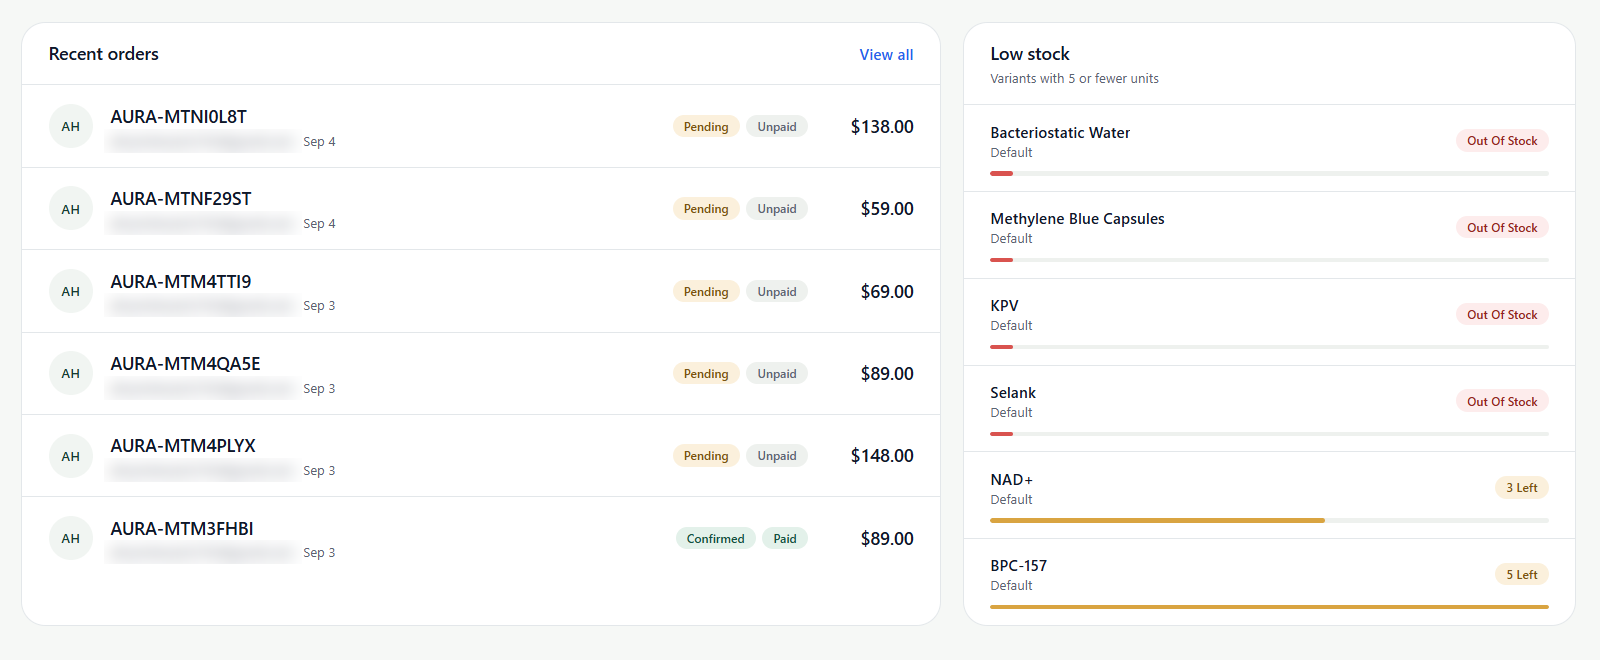The width and height of the screenshot is (1600, 660).
Task: Click the Recent orders heading
Action: click(104, 54)
